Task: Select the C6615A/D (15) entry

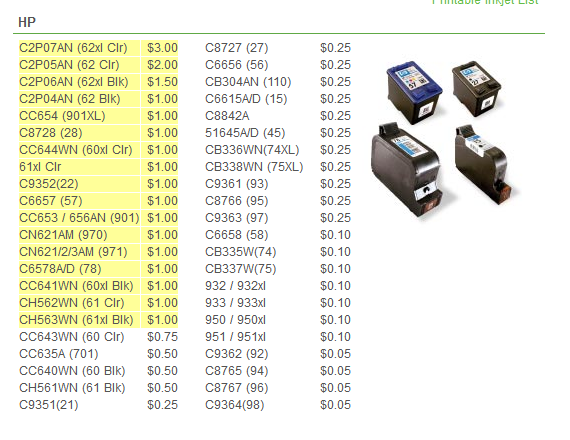Action: coord(246,99)
